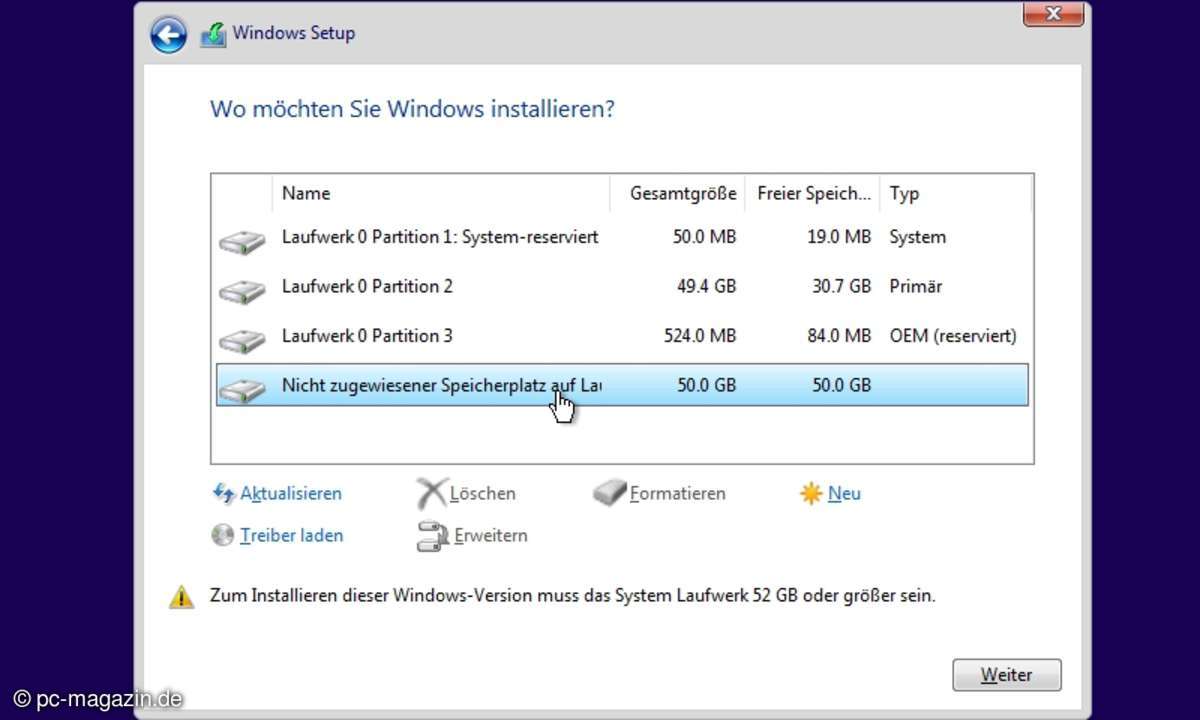Click the Erweitern link
Screen dimensions: 1200x720
pos(491,535)
